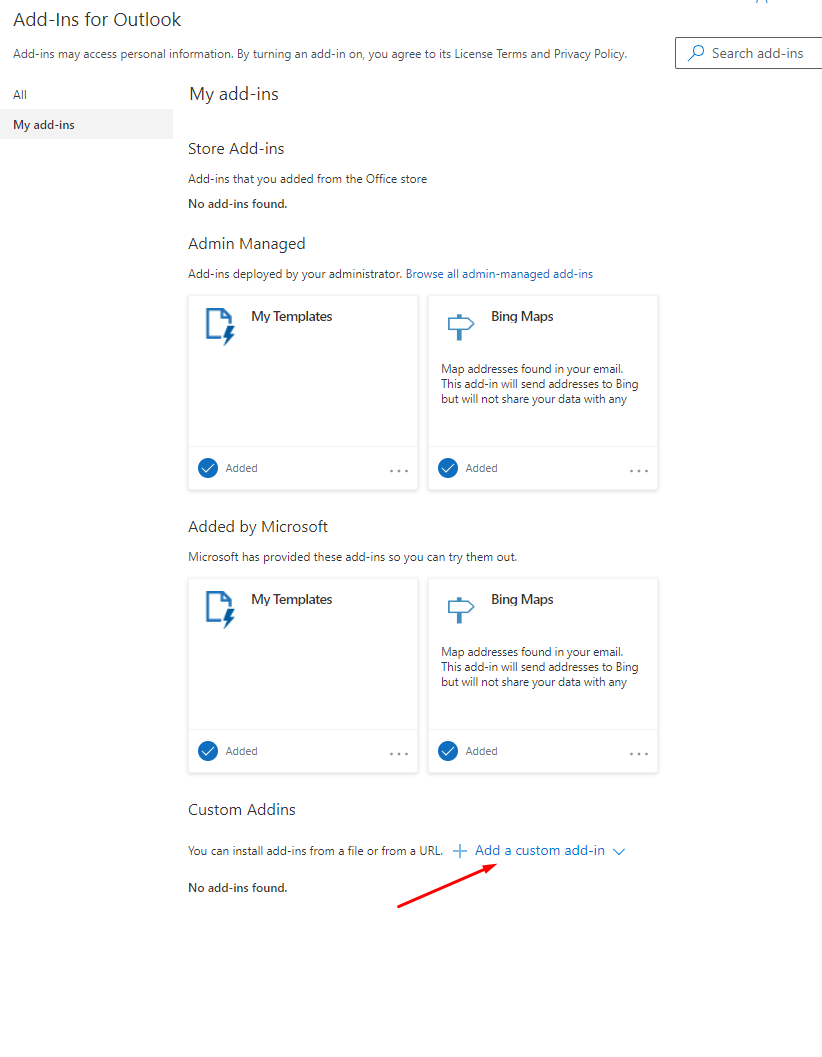
Task: Toggle Added checkmark on Admin Managed My Templates
Action: click(208, 468)
